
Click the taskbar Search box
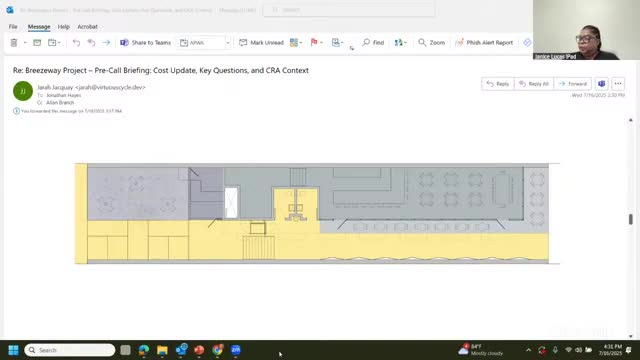pyautogui.click(x=70, y=350)
